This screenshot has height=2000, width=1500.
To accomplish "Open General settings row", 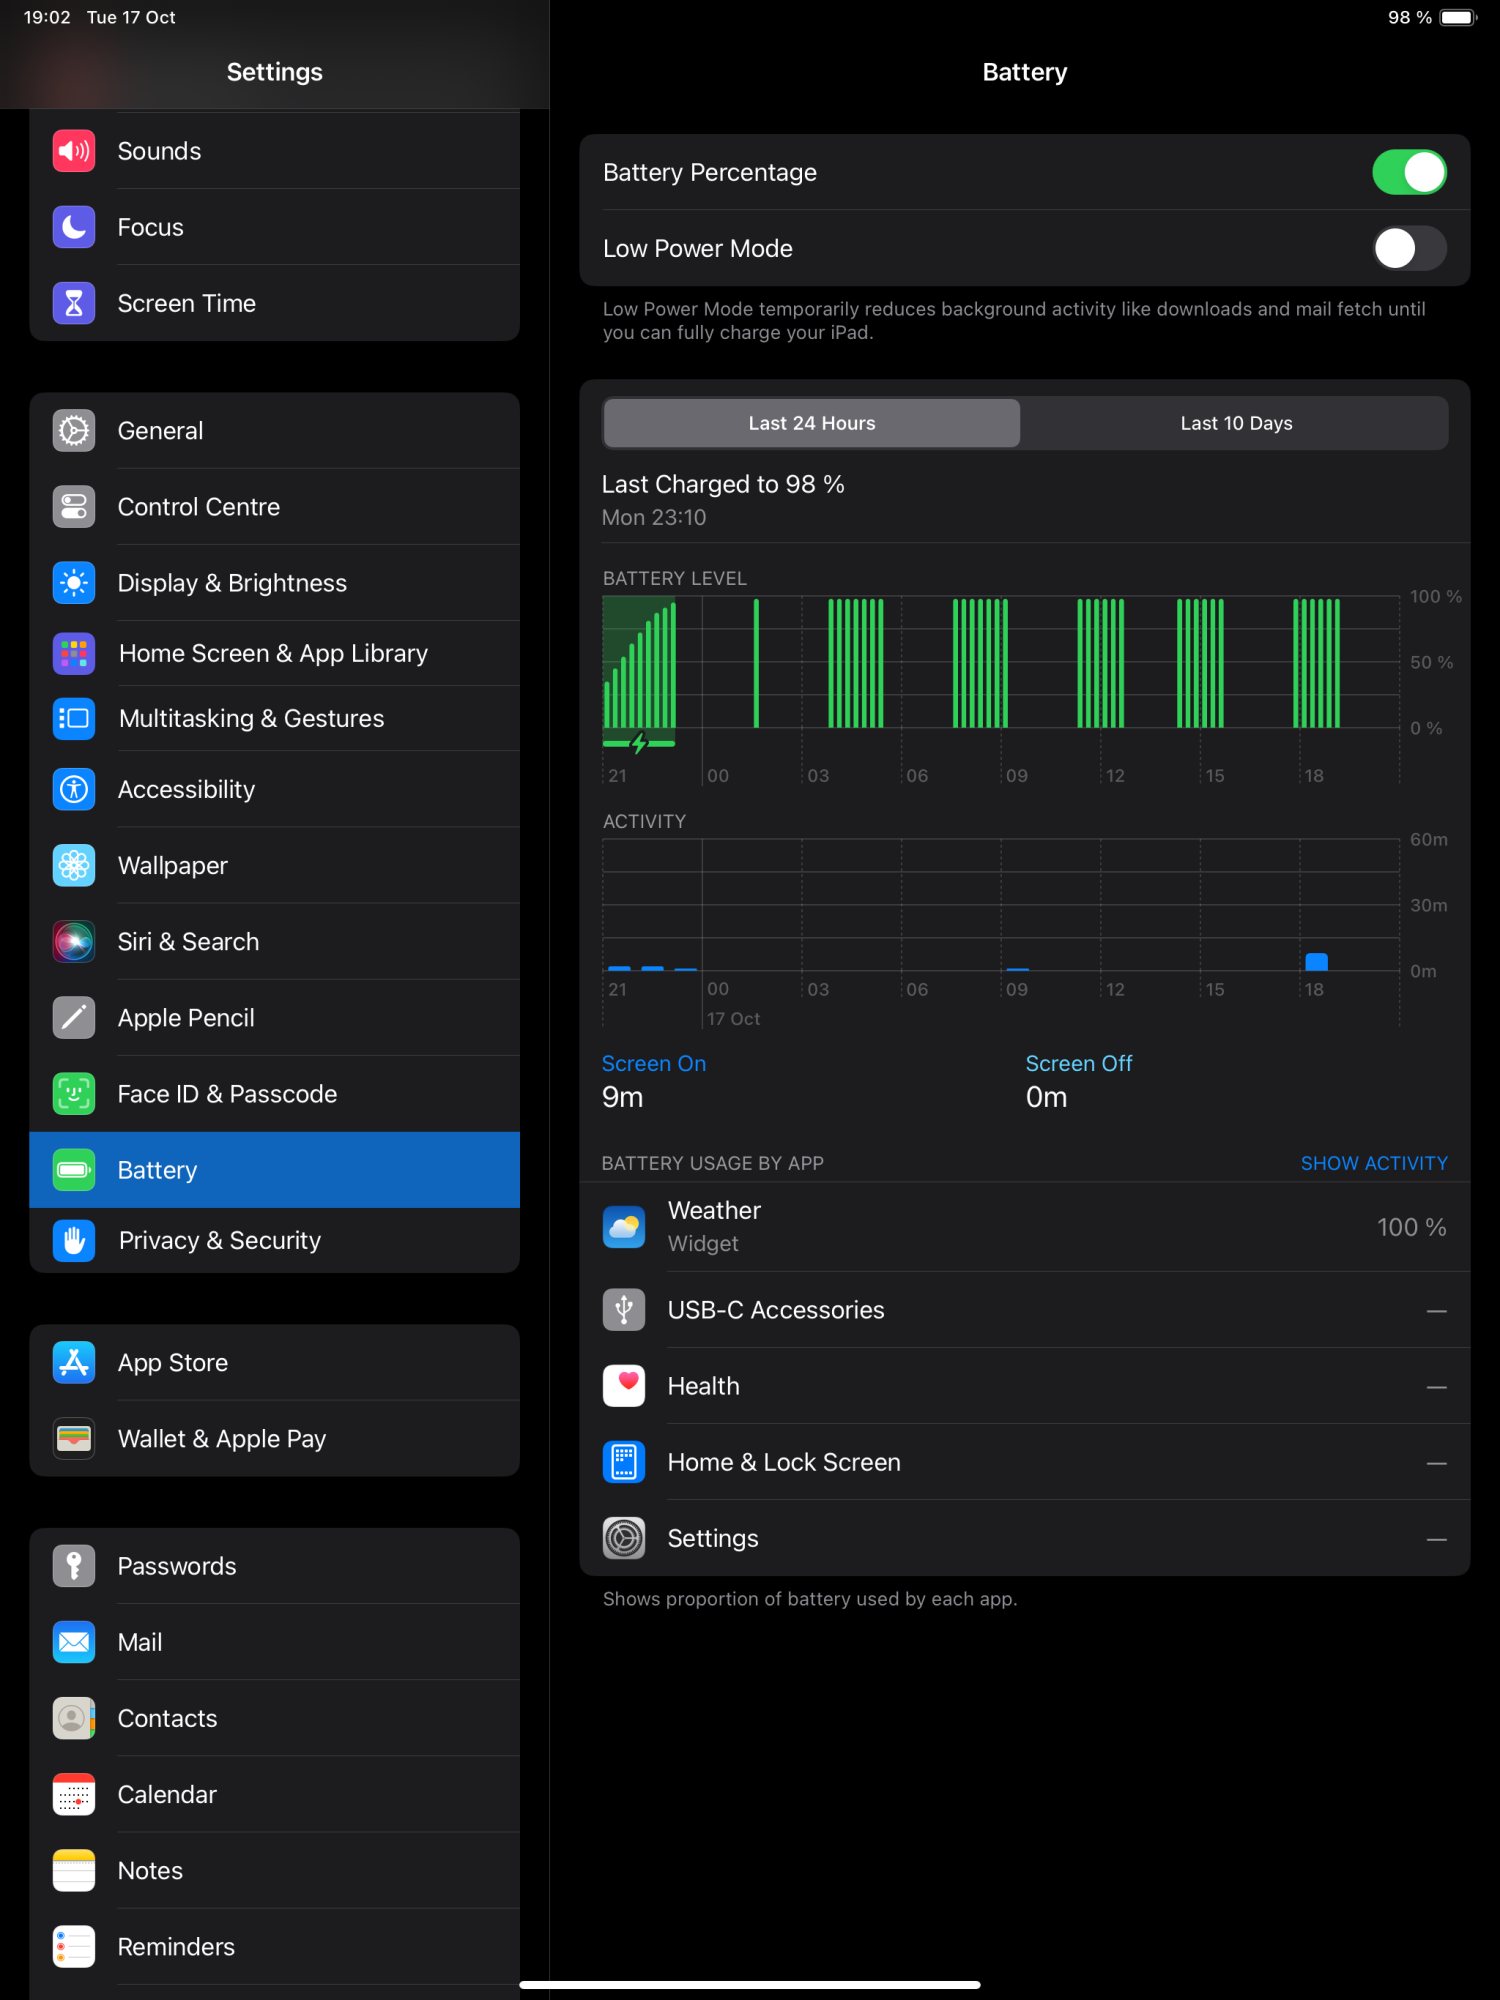I will [275, 431].
